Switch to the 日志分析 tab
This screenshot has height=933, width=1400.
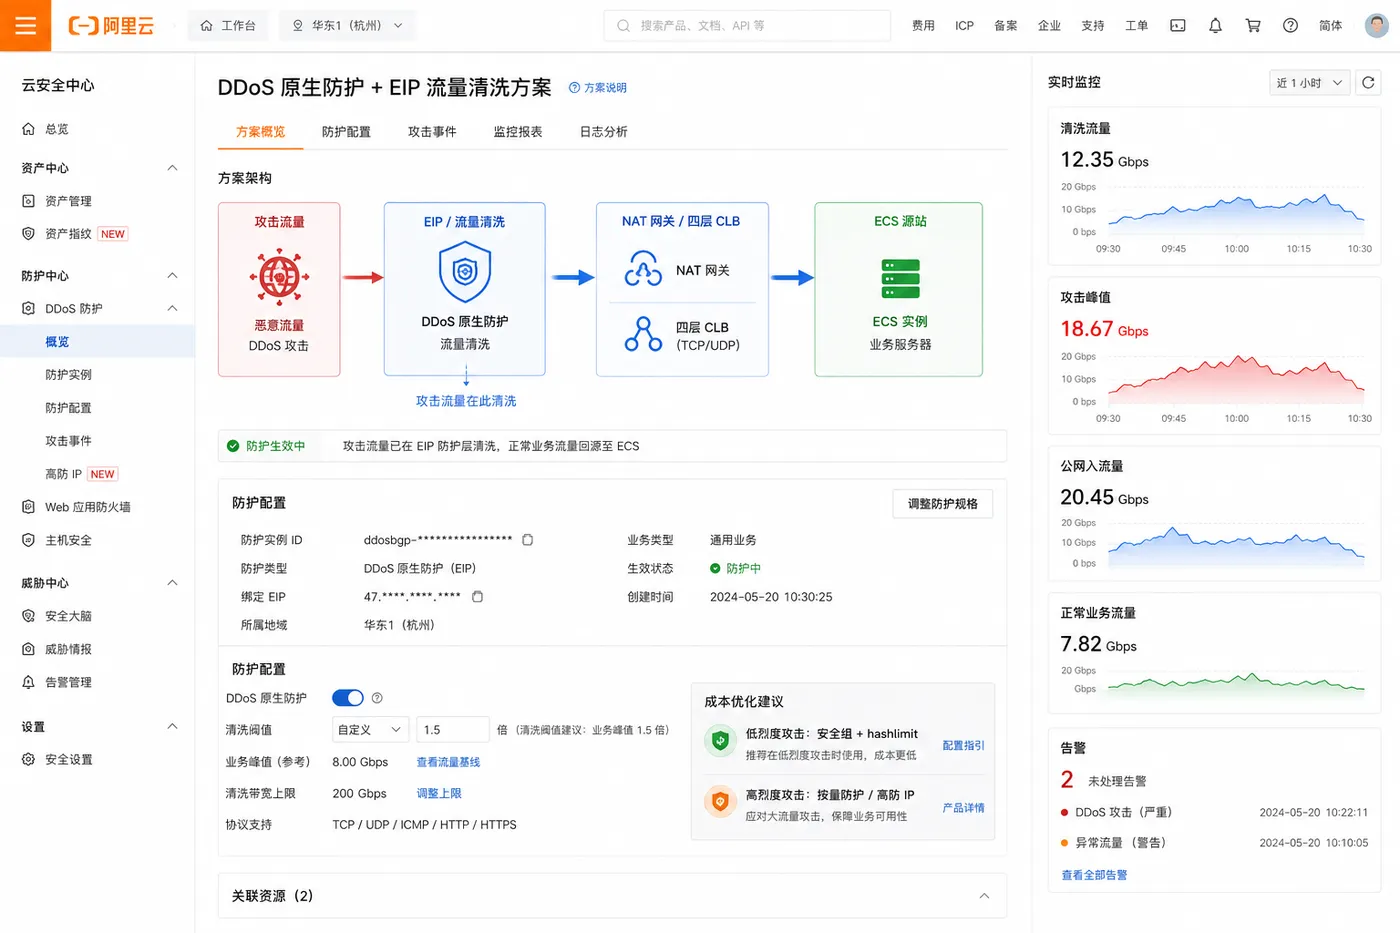[604, 132]
